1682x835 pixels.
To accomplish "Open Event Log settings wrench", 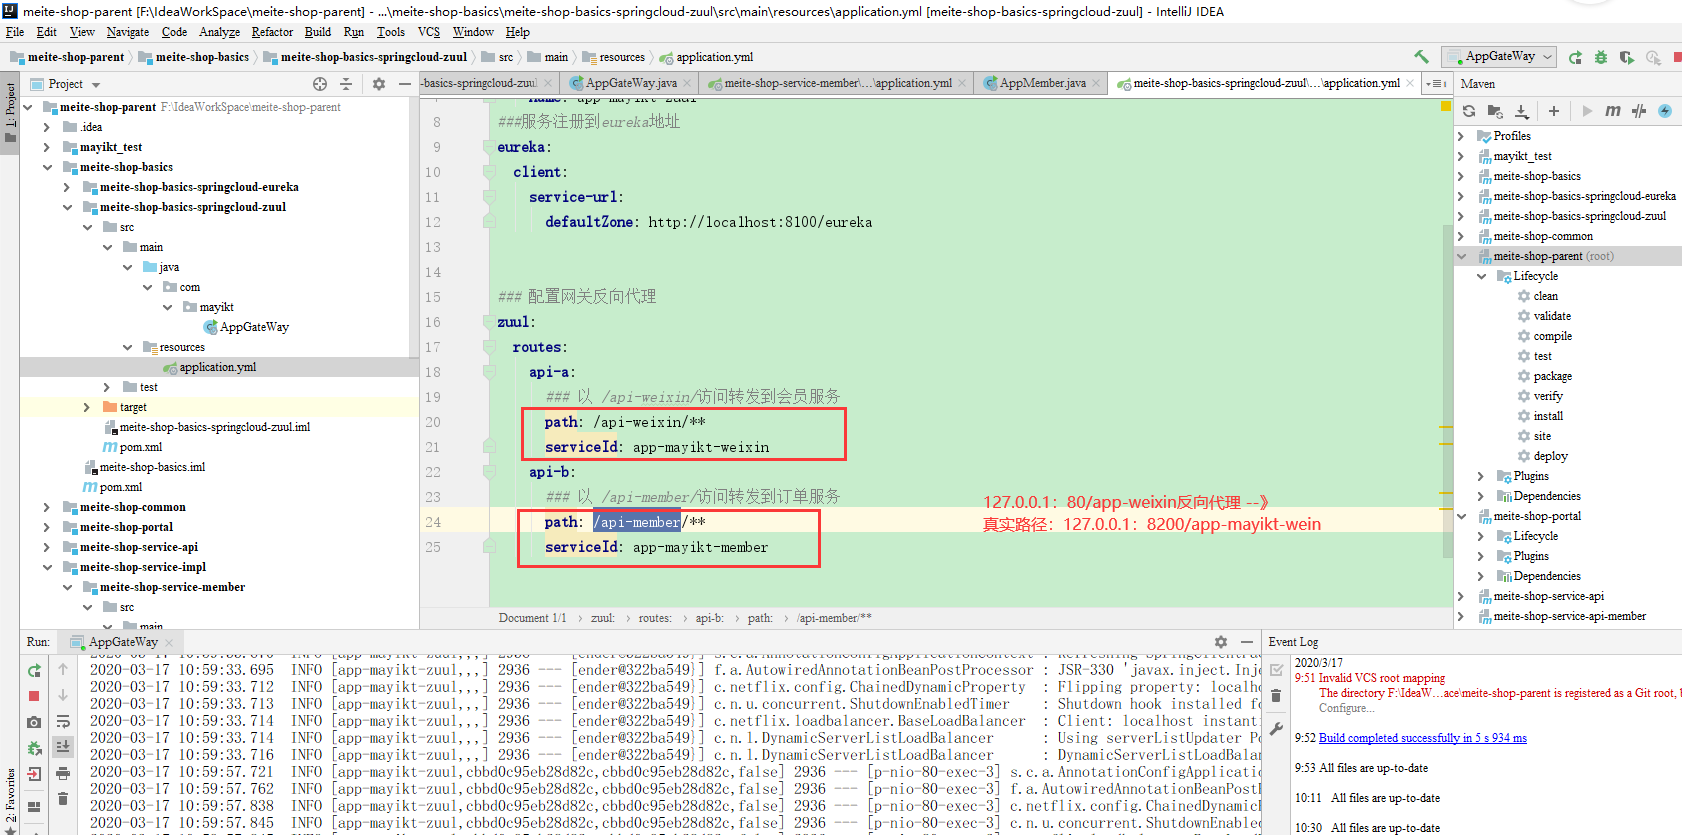I will tap(1276, 730).
